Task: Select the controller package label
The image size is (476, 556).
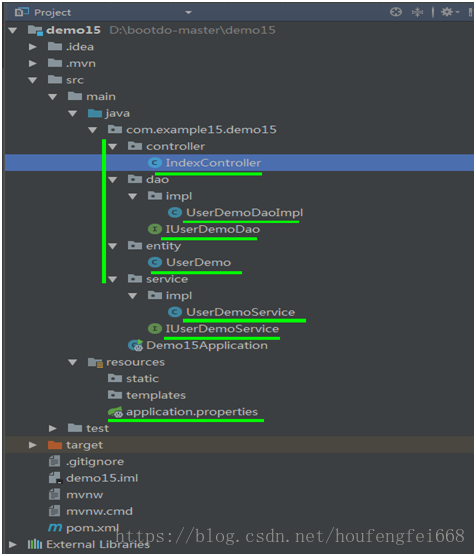Action: pos(176,146)
